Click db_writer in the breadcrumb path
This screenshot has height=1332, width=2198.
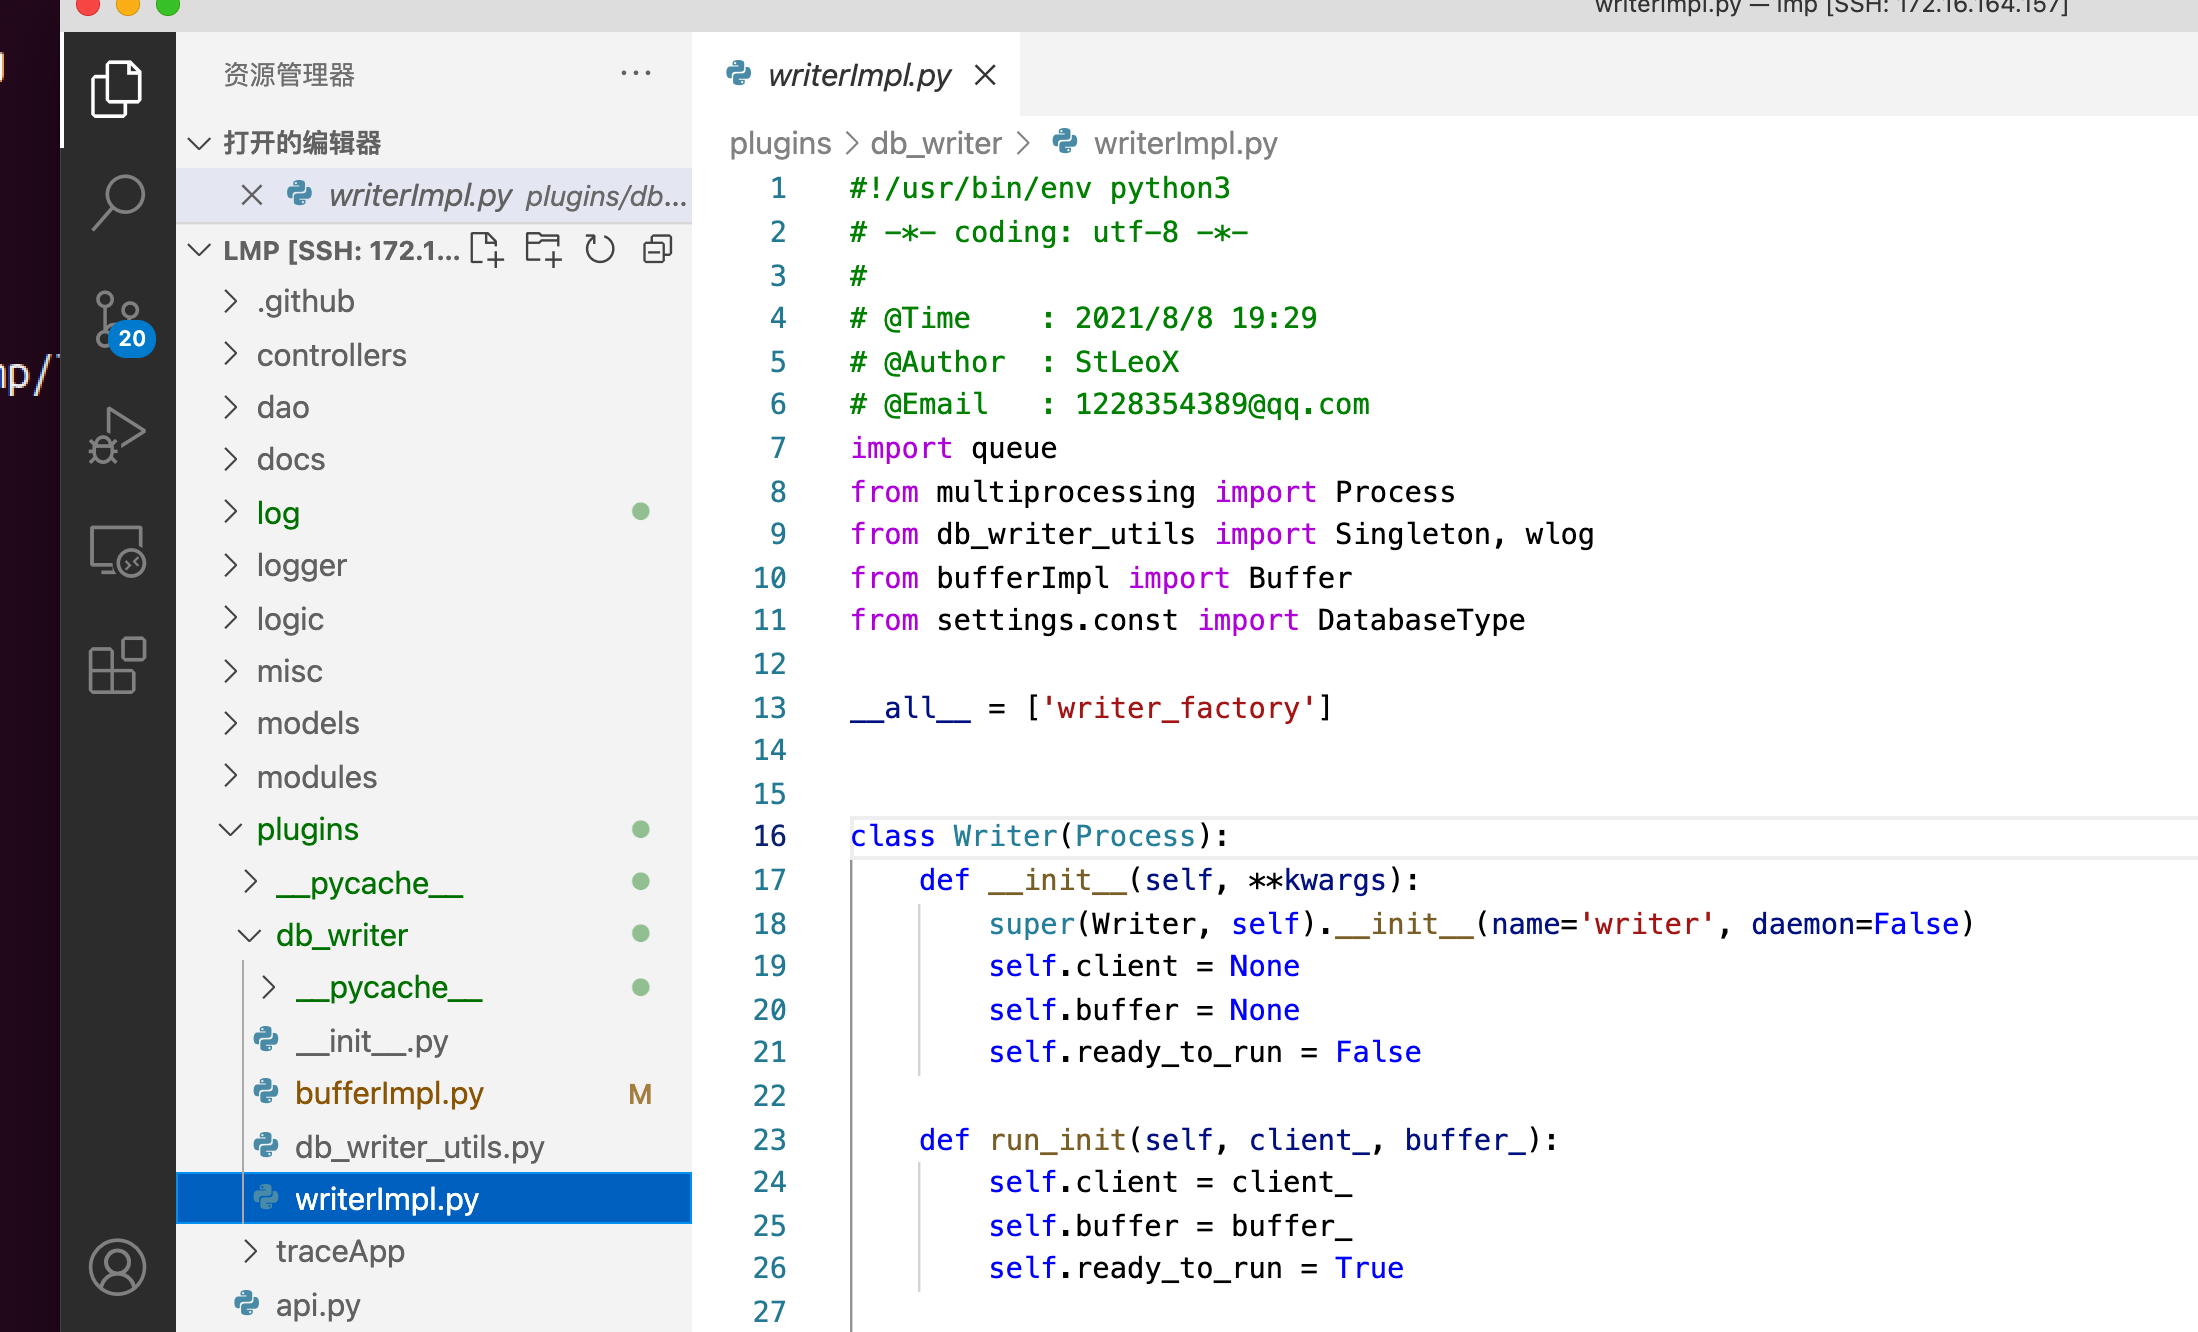[x=935, y=143]
